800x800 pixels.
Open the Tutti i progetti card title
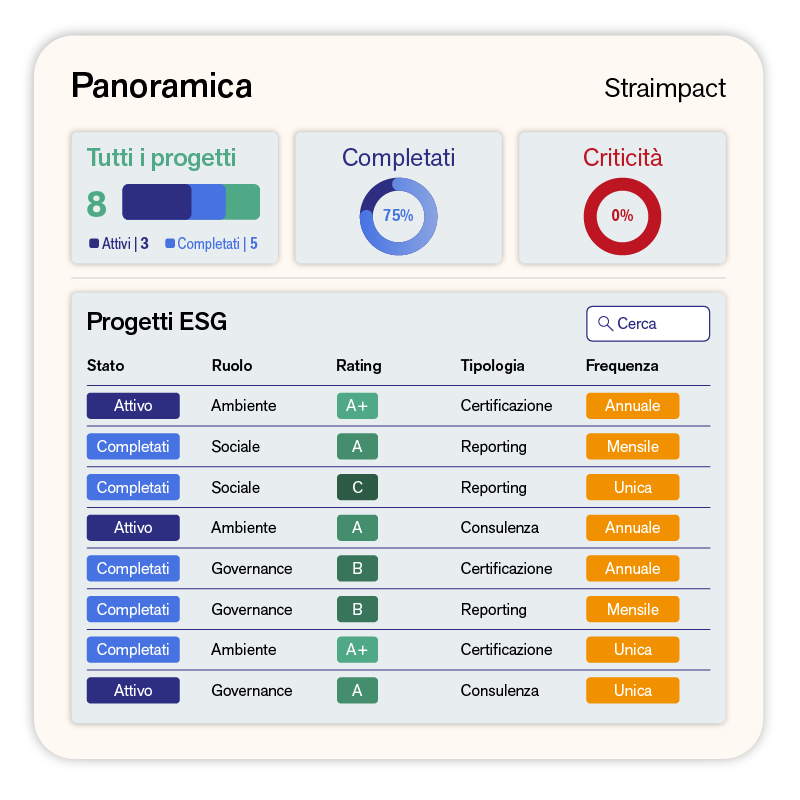click(161, 157)
